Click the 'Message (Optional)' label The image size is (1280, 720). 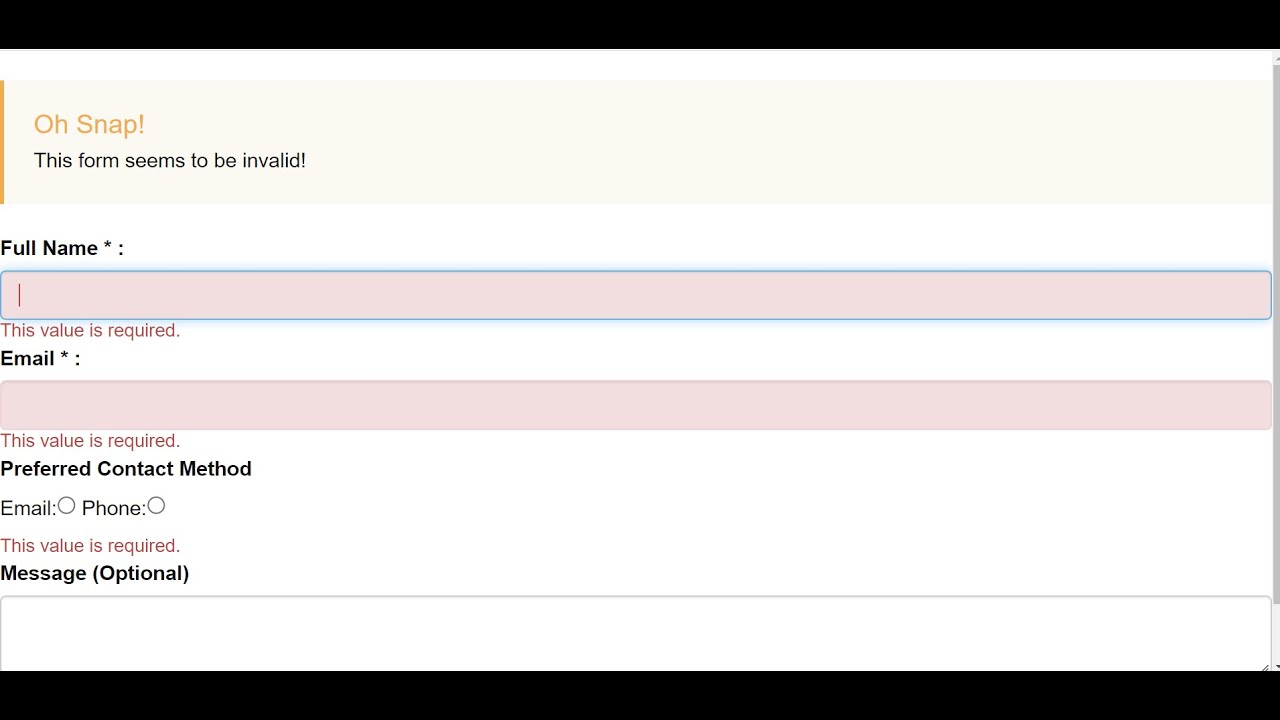point(95,573)
